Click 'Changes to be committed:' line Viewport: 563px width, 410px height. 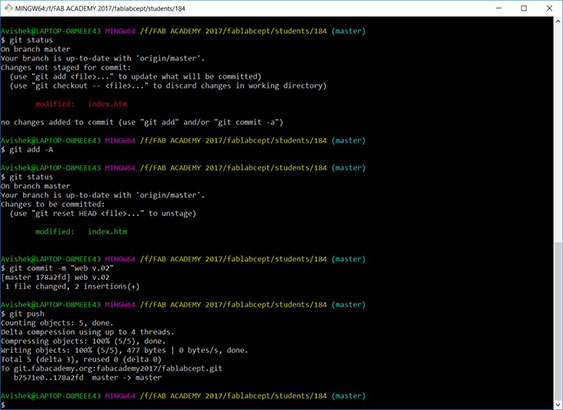point(53,204)
